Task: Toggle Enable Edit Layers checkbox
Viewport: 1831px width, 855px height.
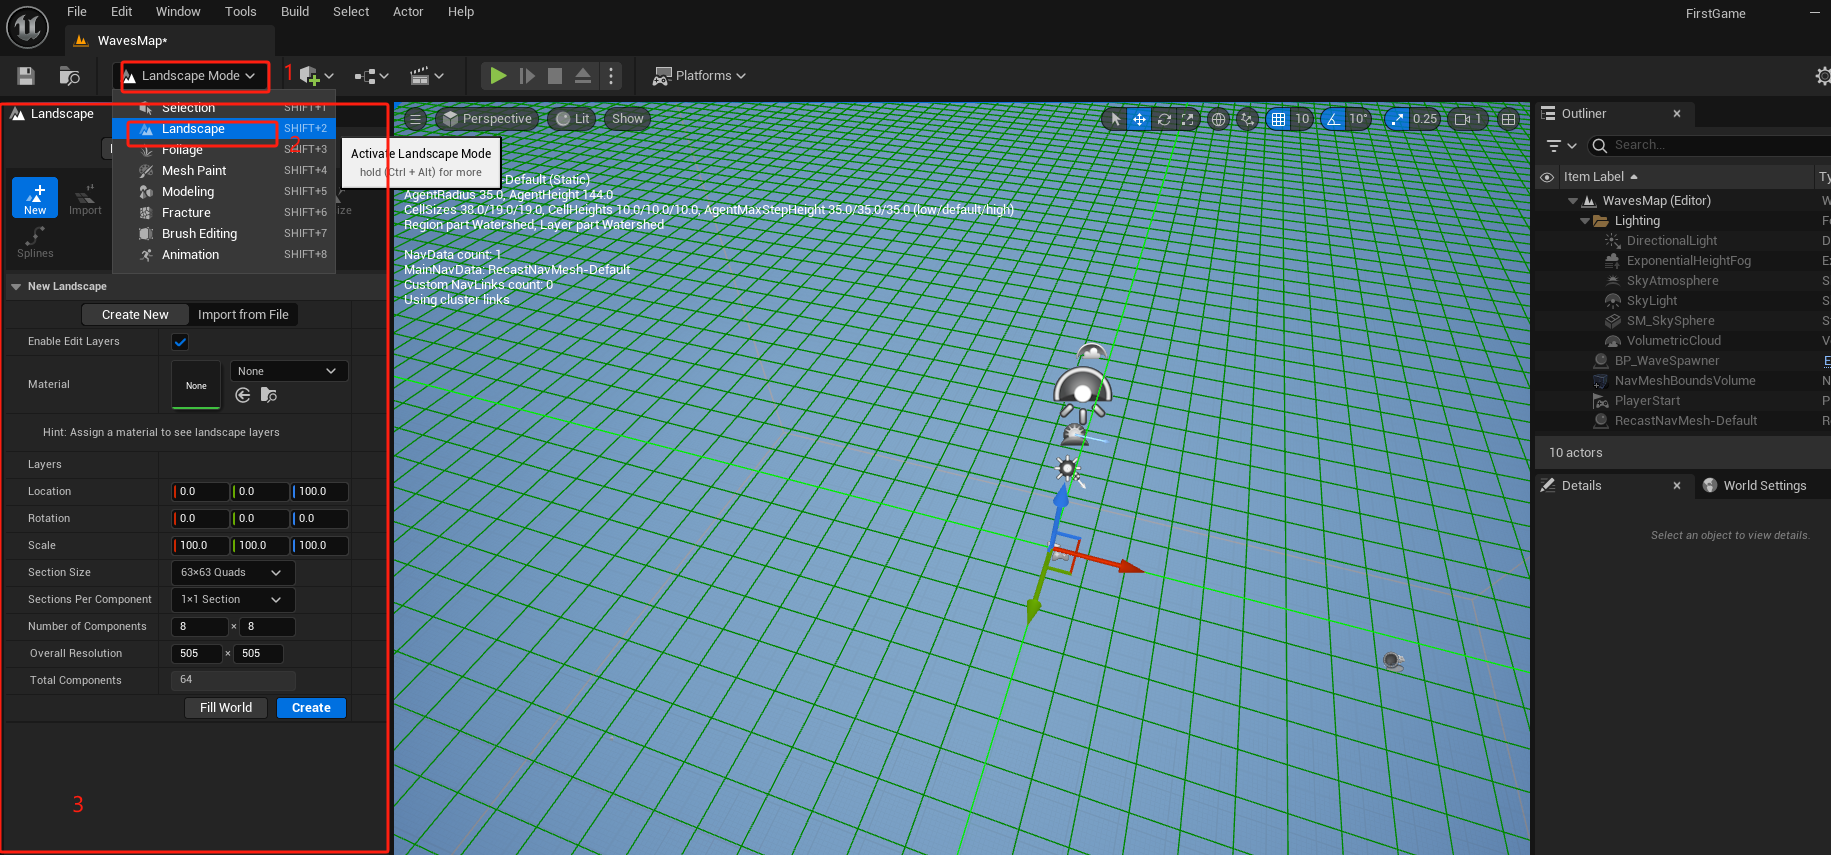Action: (180, 342)
